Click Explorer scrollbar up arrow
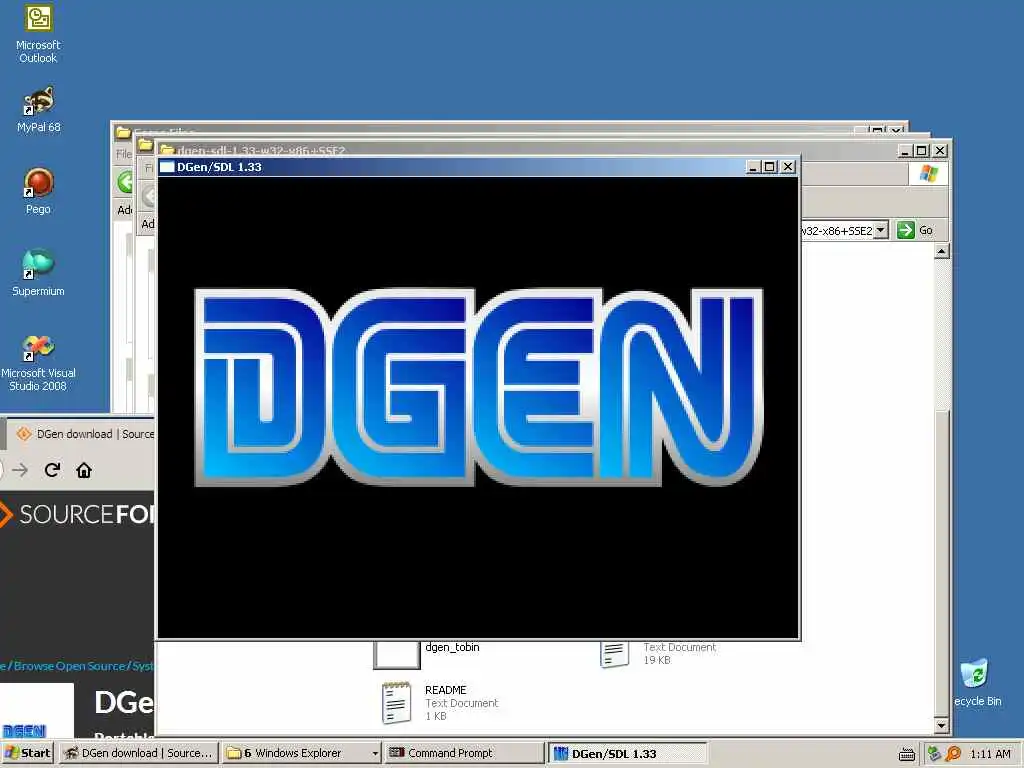 (941, 251)
